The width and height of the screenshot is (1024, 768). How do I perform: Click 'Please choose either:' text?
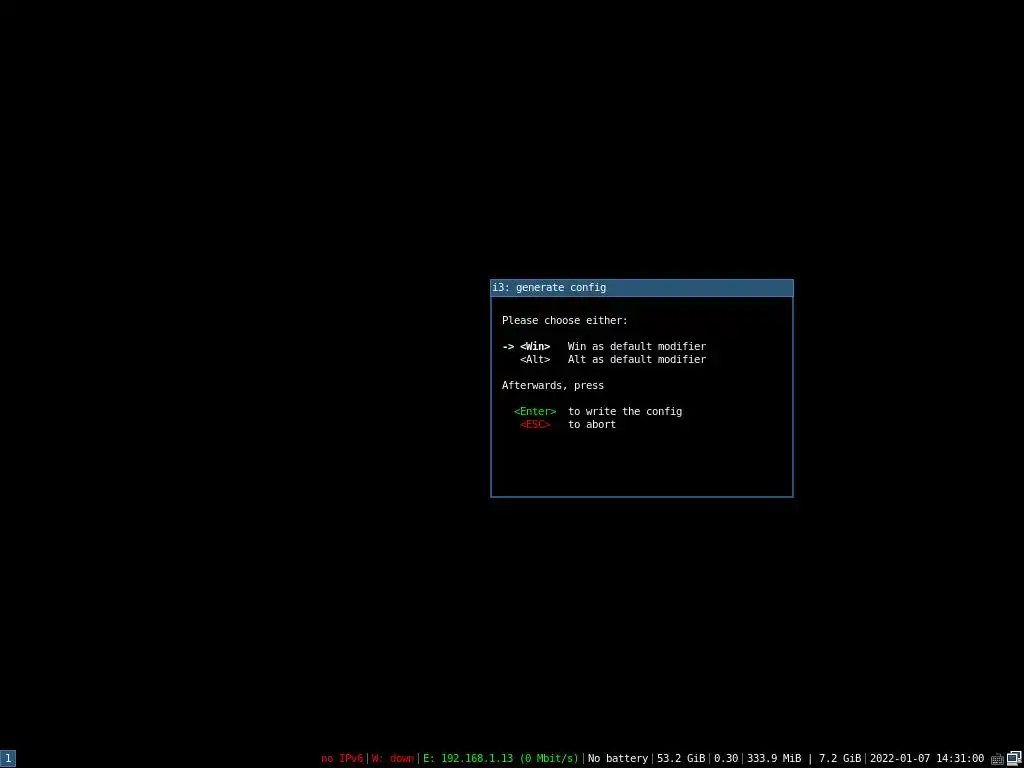[x=565, y=321]
